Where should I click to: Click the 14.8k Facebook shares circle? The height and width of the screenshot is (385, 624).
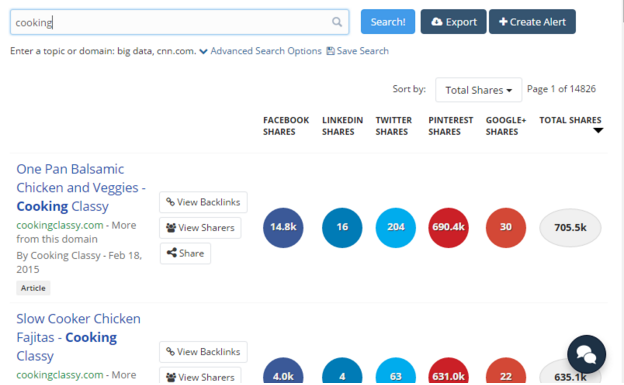click(283, 227)
